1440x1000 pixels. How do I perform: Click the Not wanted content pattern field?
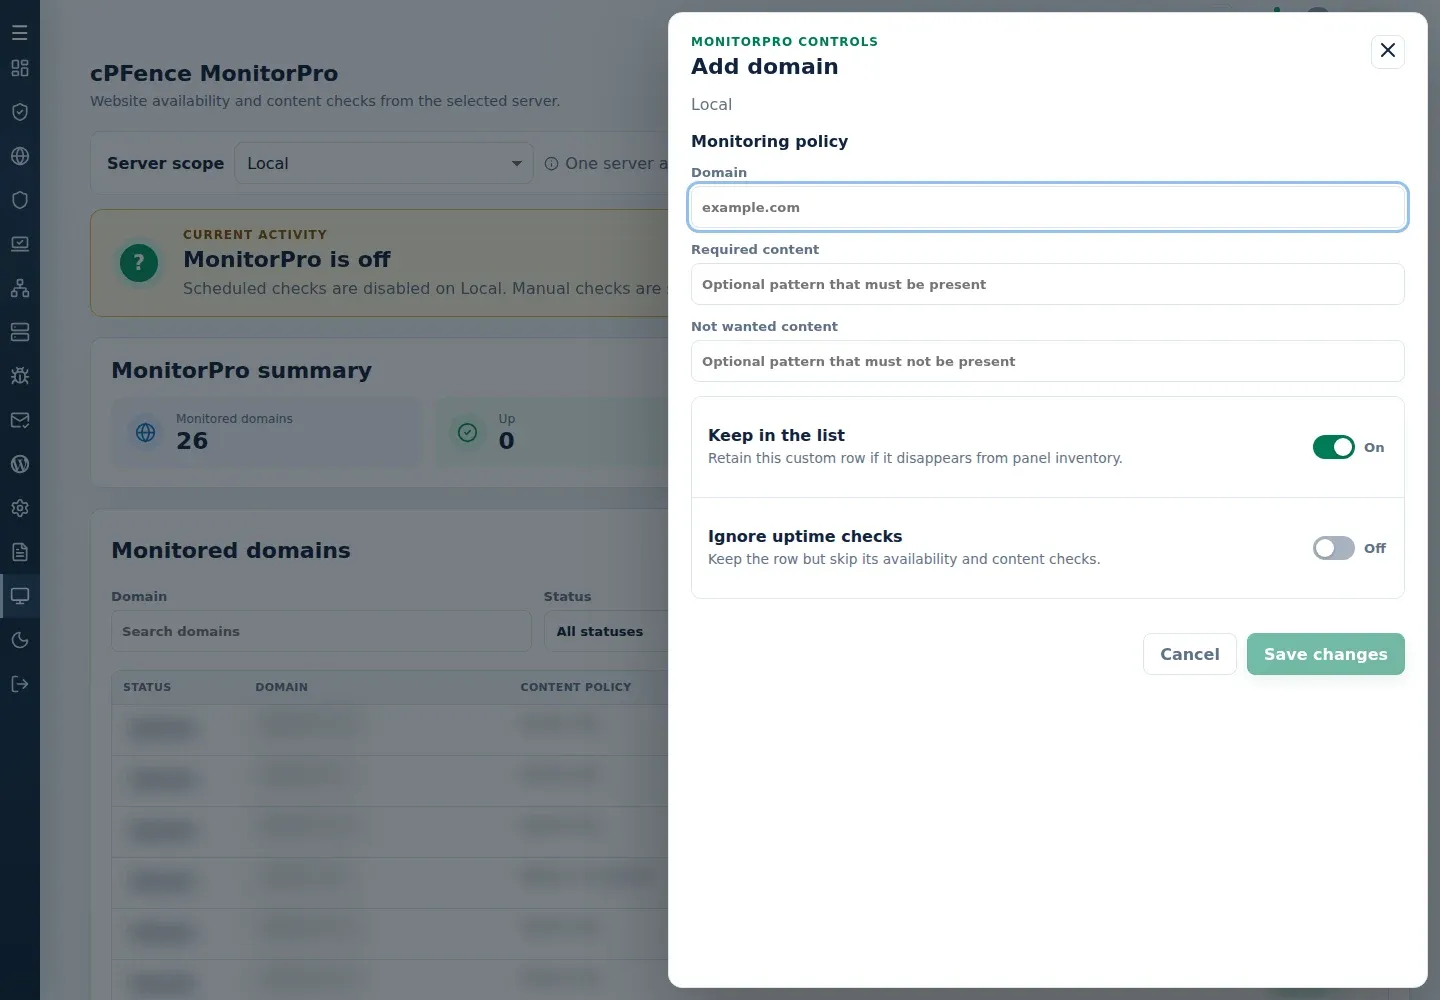click(x=1048, y=361)
